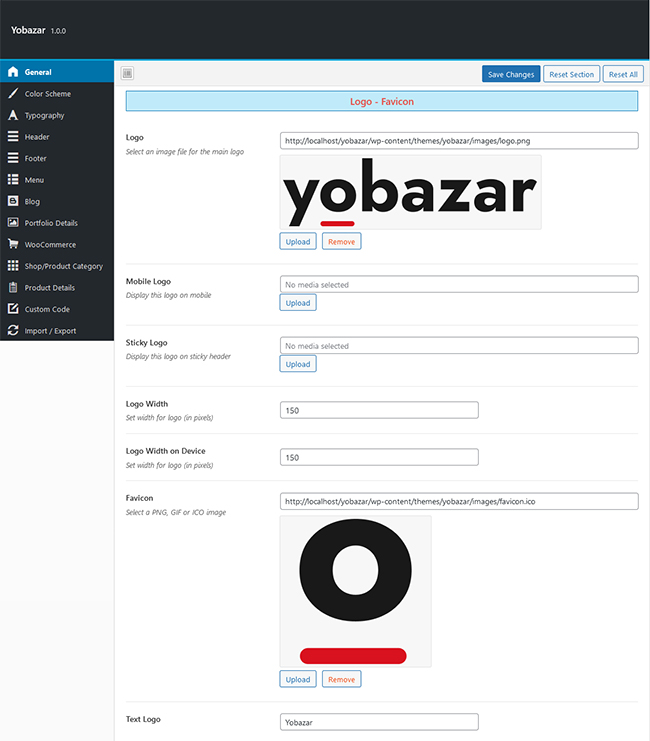
Task: Click the Menu list icon
Action: tap(13, 180)
